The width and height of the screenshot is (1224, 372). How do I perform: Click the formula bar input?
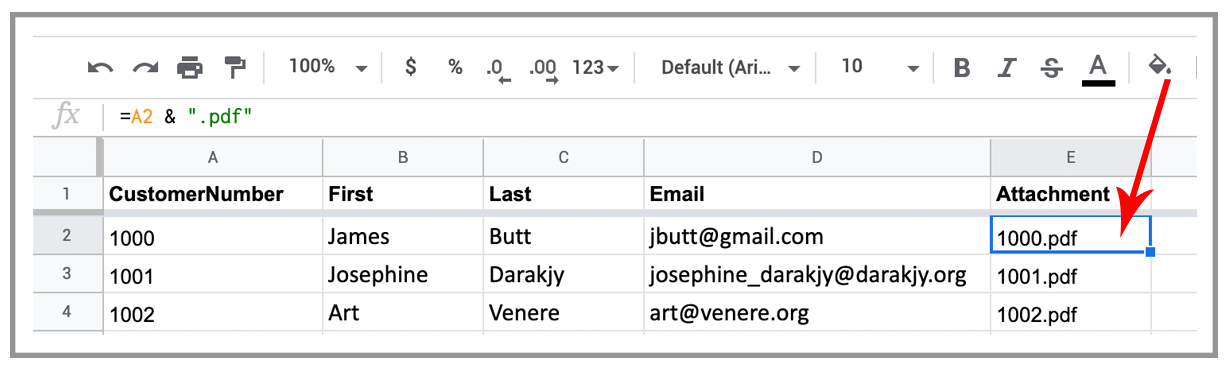(650, 117)
